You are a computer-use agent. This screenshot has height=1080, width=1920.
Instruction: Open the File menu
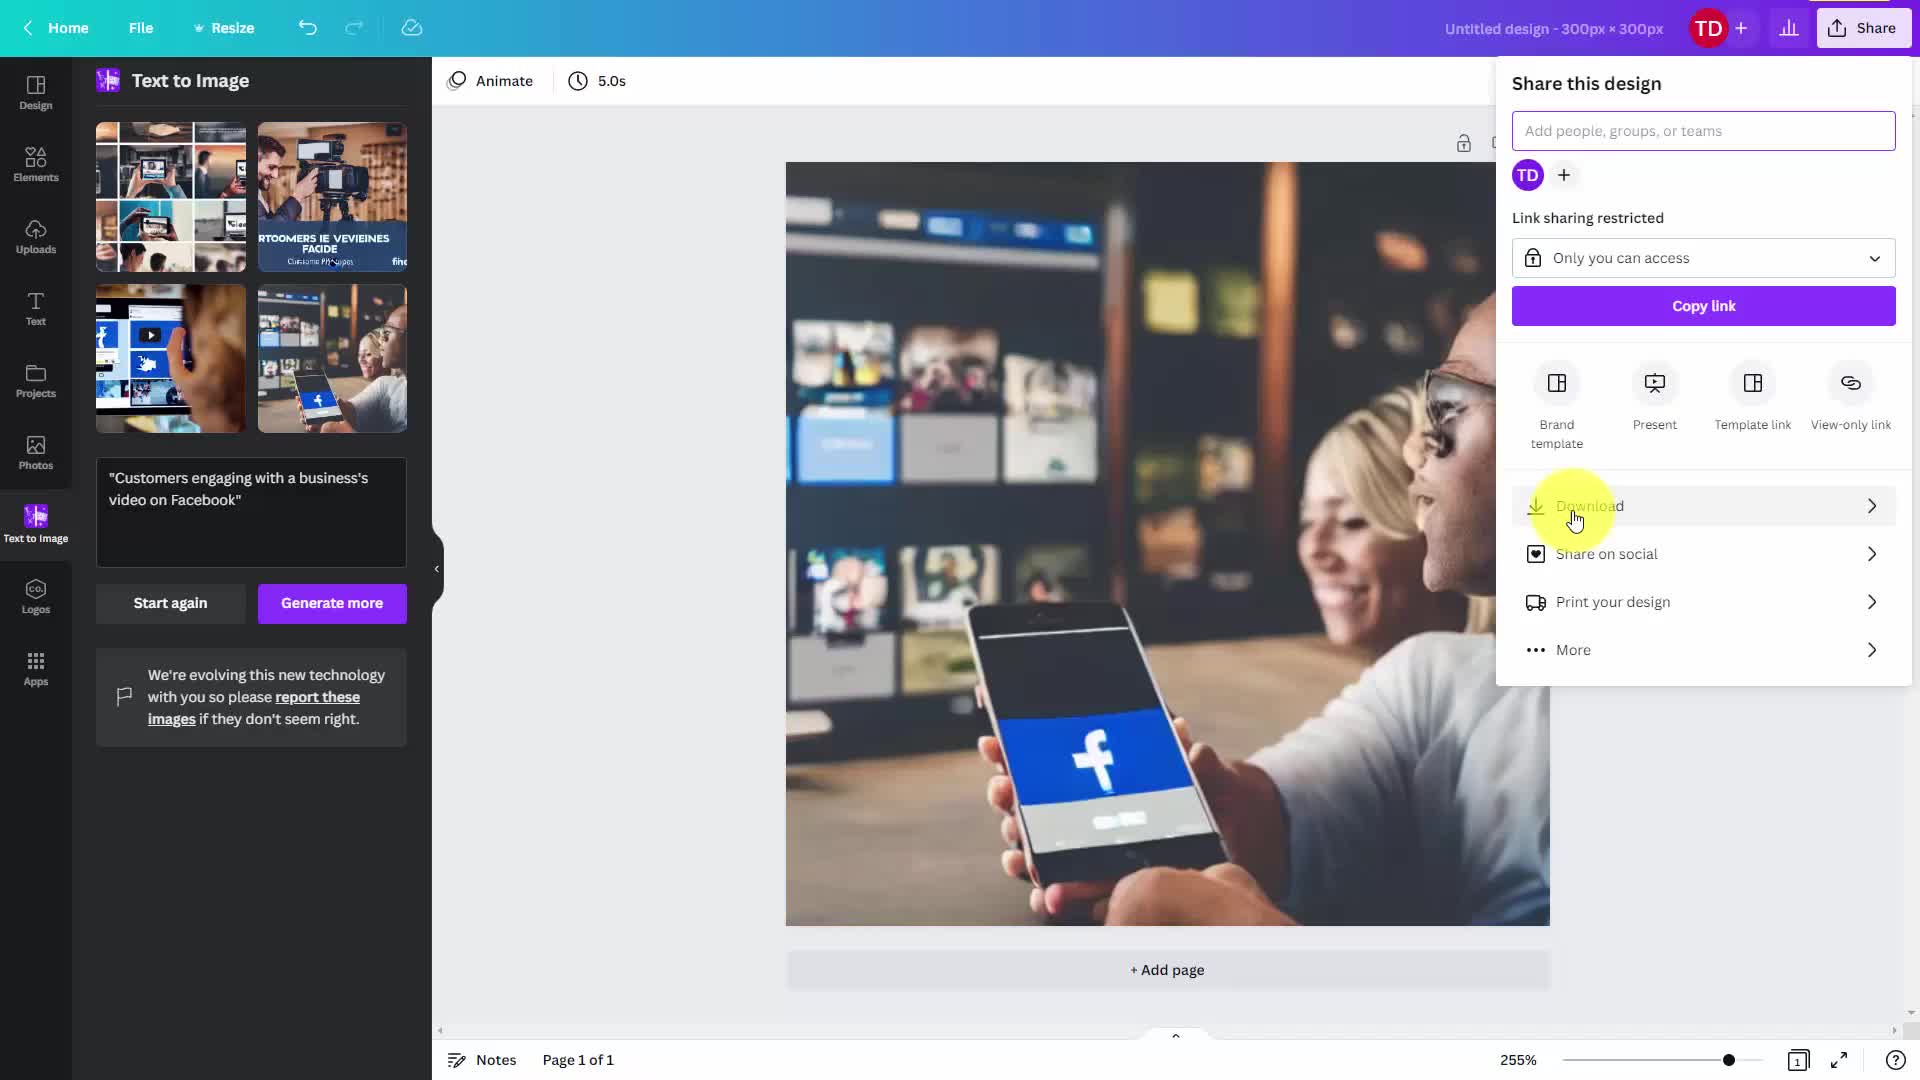point(141,28)
